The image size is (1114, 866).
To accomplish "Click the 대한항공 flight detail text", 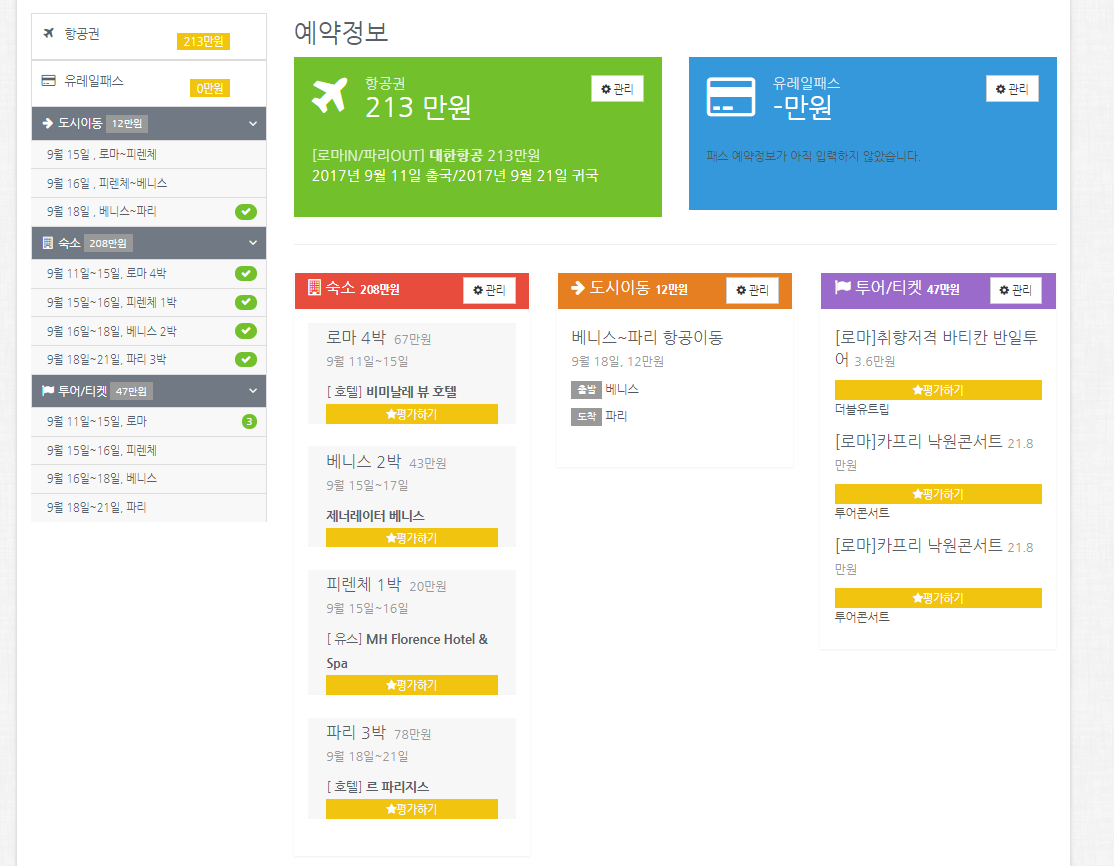I will 426,156.
